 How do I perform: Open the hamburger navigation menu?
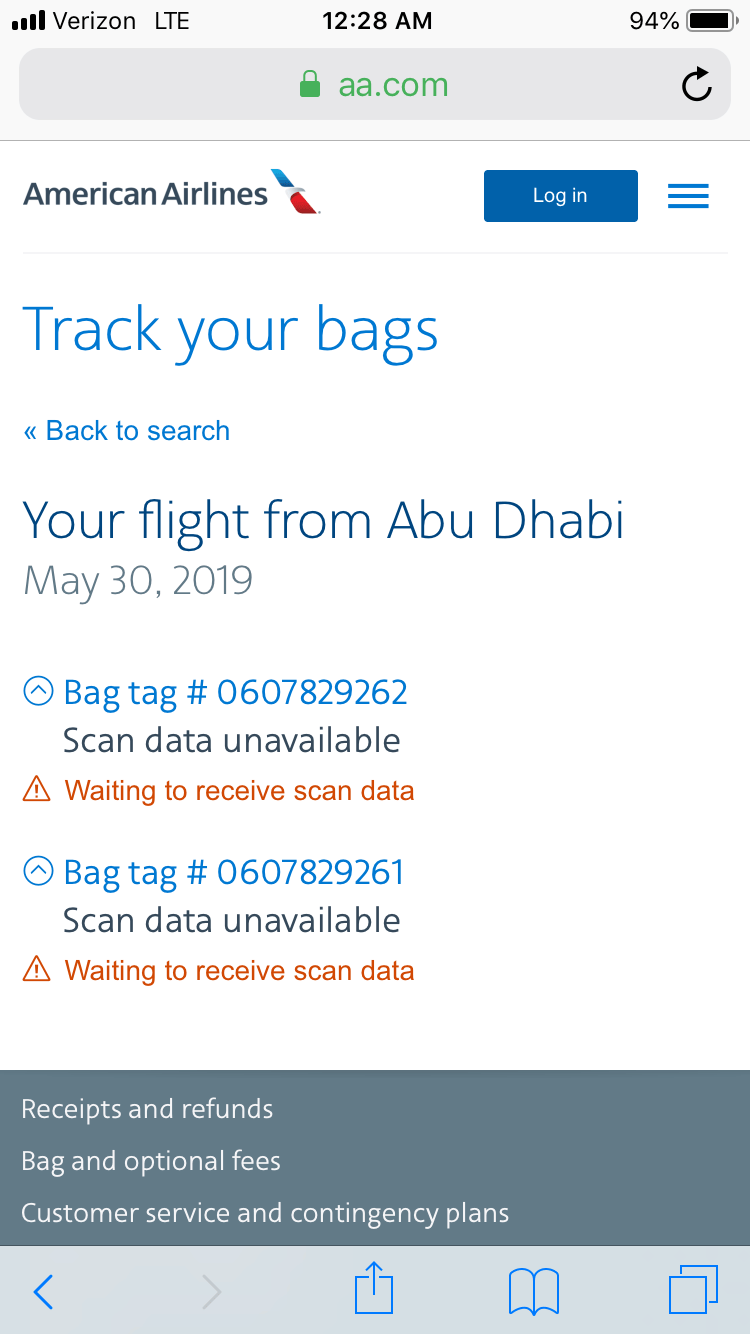(x=688, y=196)
